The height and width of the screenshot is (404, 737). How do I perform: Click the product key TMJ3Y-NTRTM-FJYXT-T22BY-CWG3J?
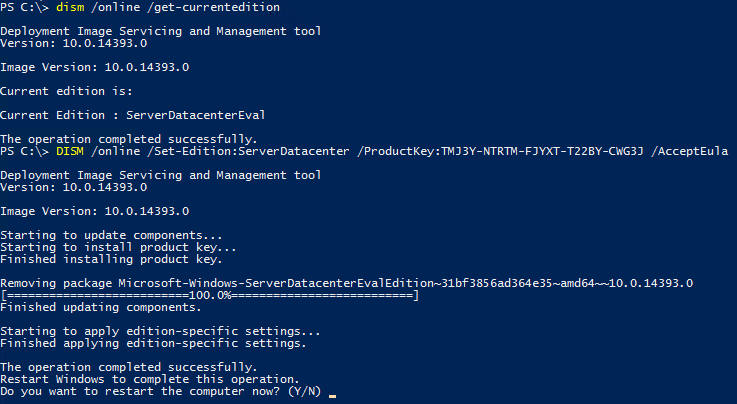[542, 151]
